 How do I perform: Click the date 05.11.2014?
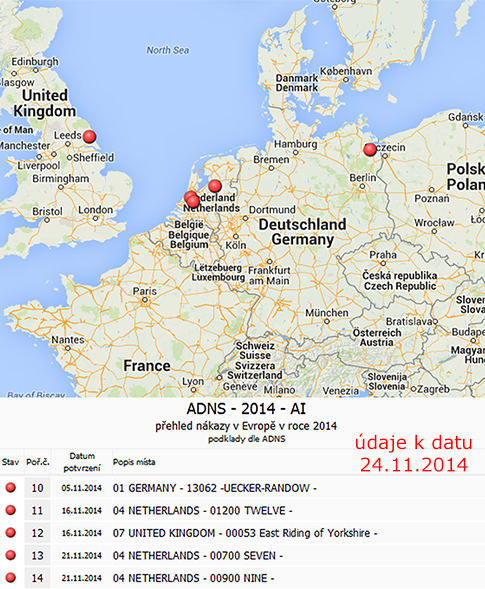[x=82, y=488]
